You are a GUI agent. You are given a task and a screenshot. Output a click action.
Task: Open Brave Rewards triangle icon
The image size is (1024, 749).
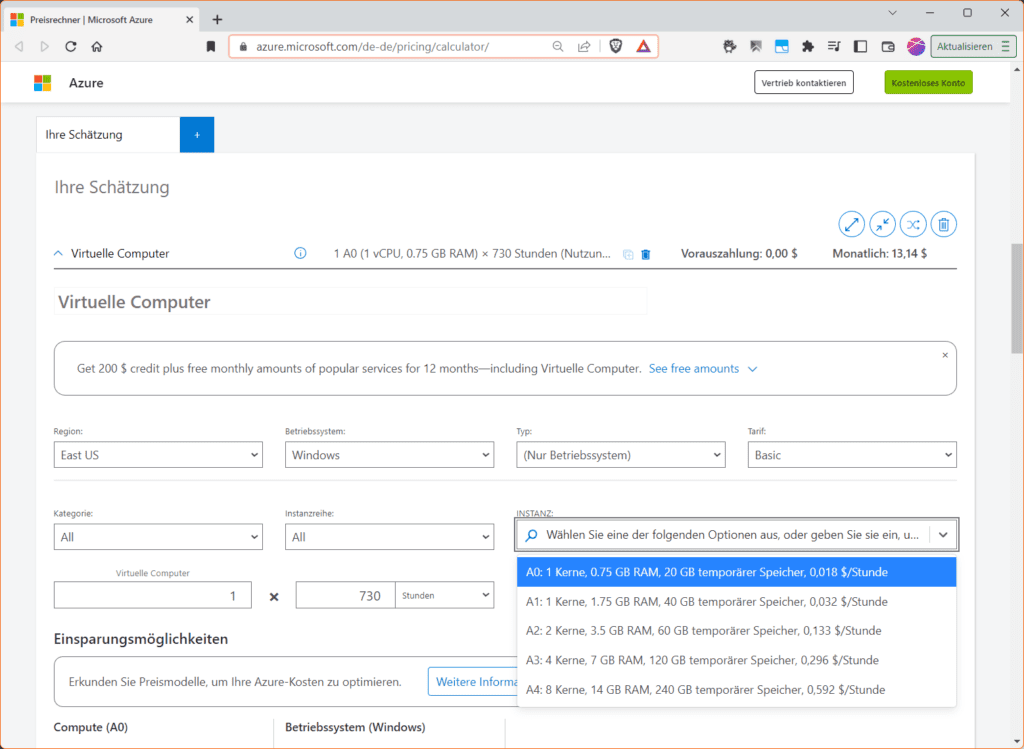tap(643, 46)
